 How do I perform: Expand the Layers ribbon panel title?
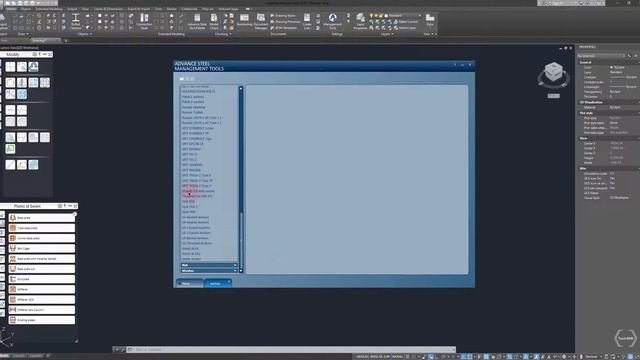click(x=387, y=34)
